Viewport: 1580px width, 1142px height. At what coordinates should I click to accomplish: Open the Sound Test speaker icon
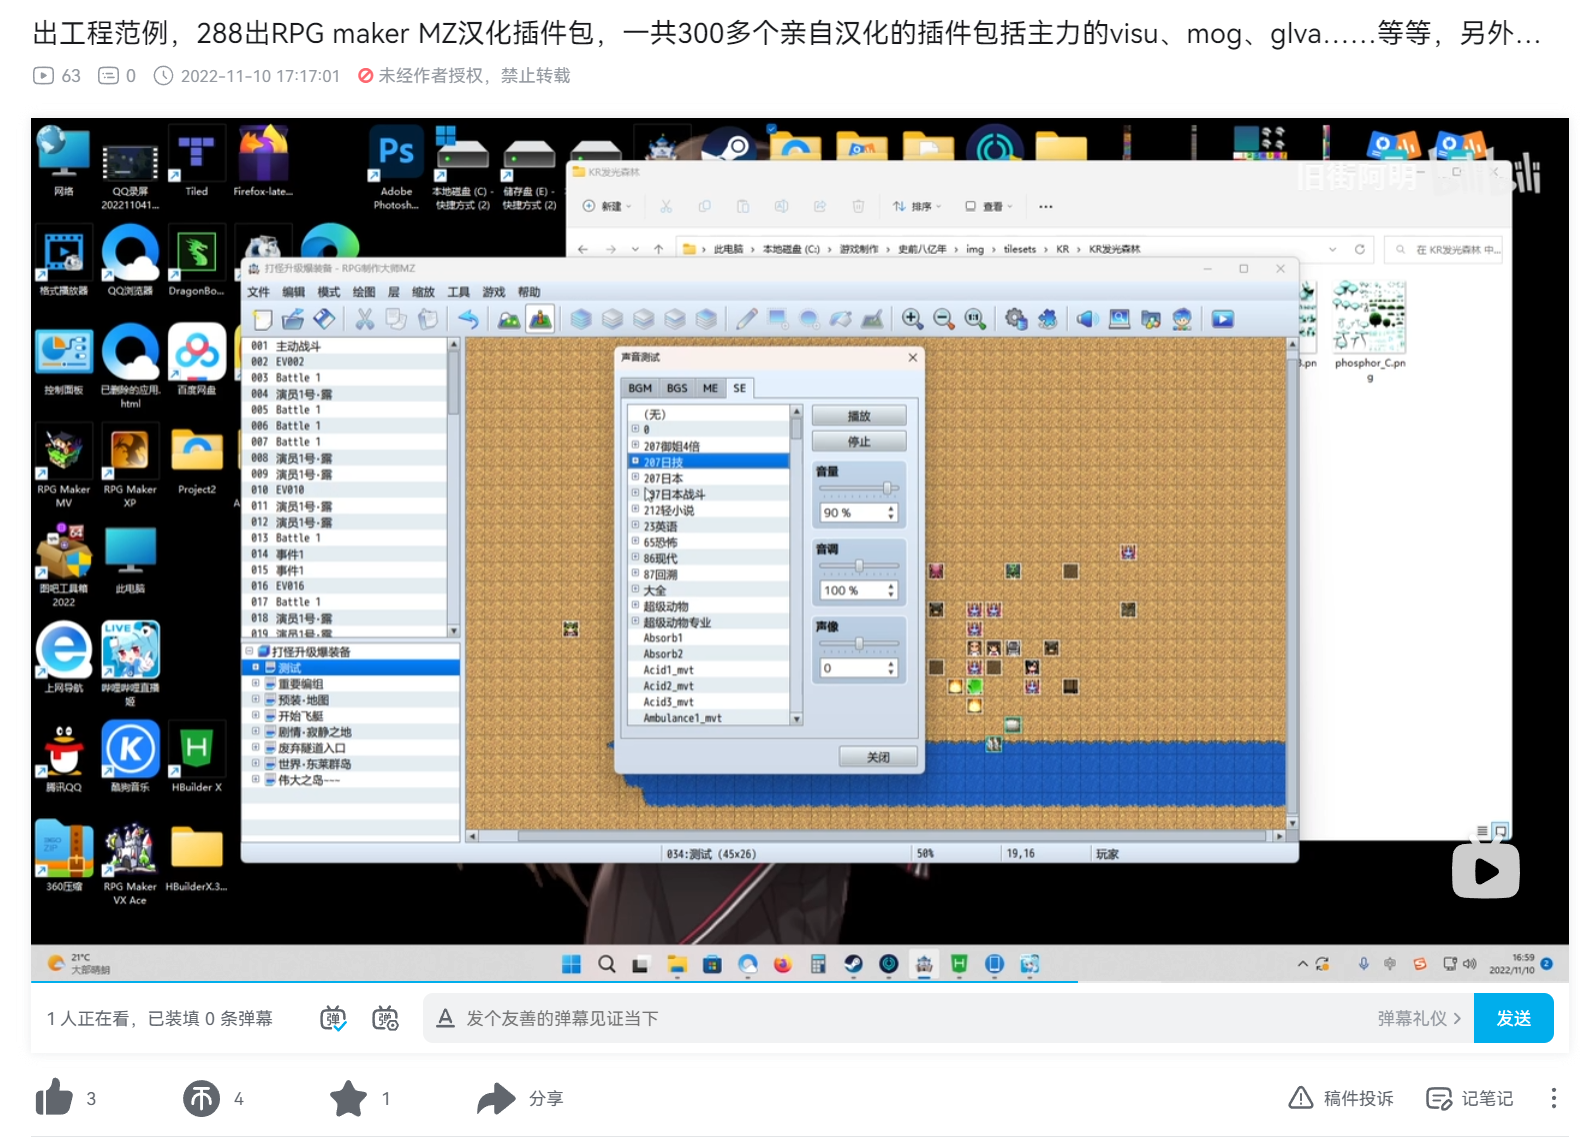point(1088,319)
